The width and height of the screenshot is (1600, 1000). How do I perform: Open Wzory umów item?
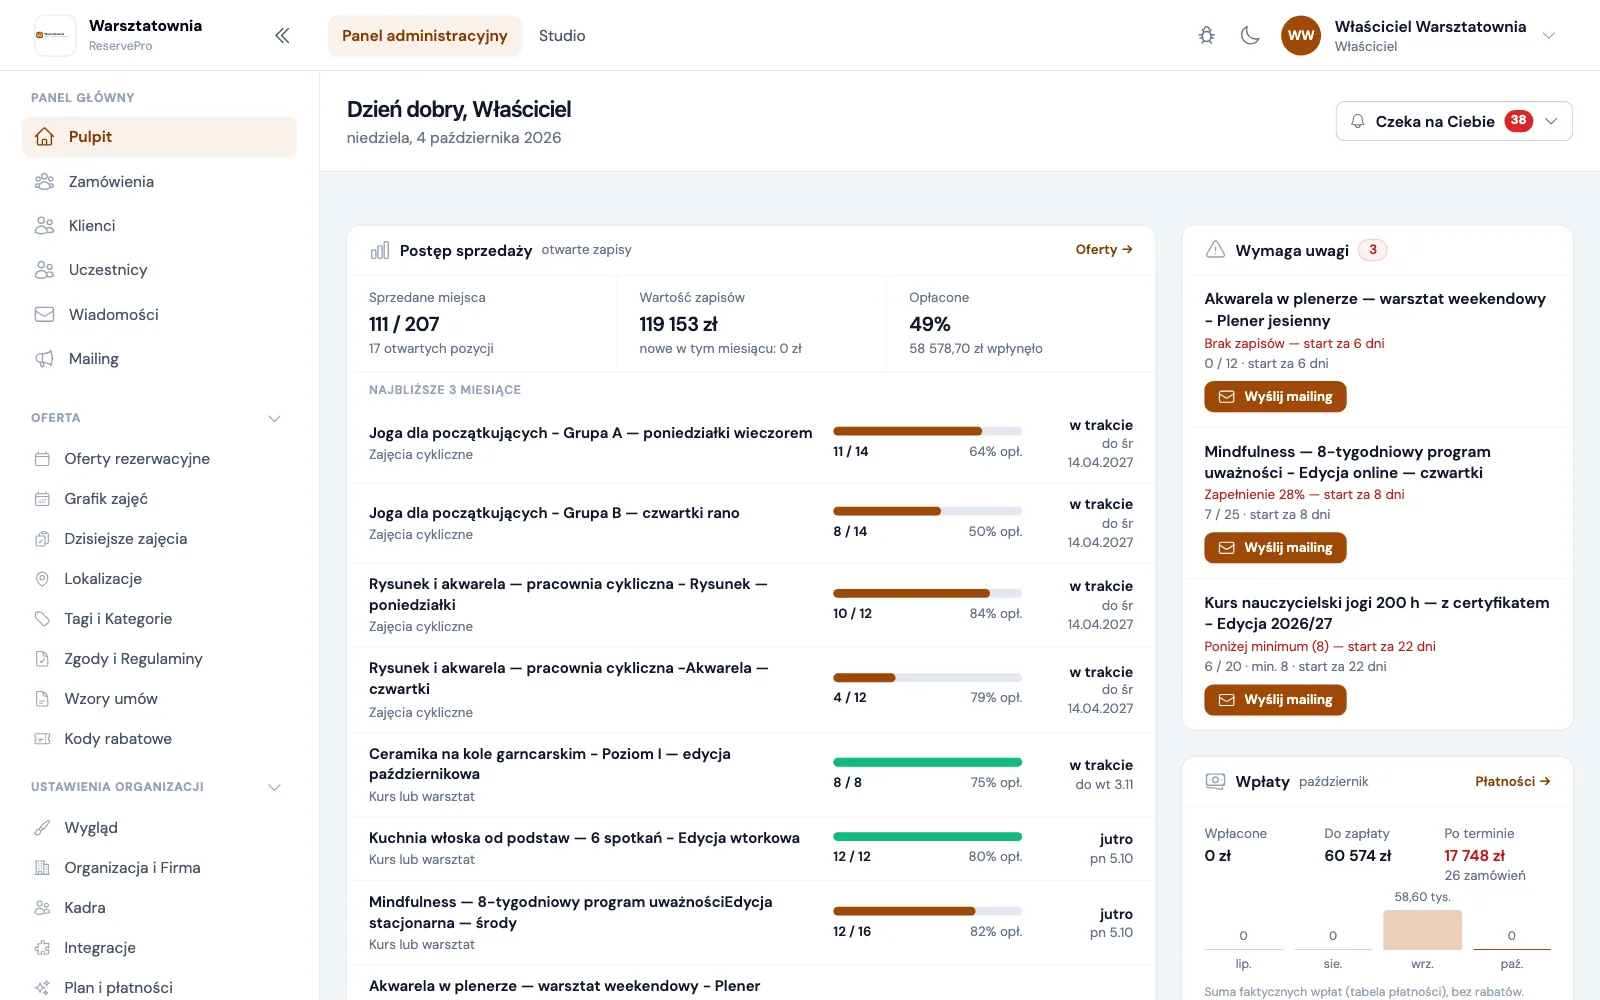(x=159, y=699)
